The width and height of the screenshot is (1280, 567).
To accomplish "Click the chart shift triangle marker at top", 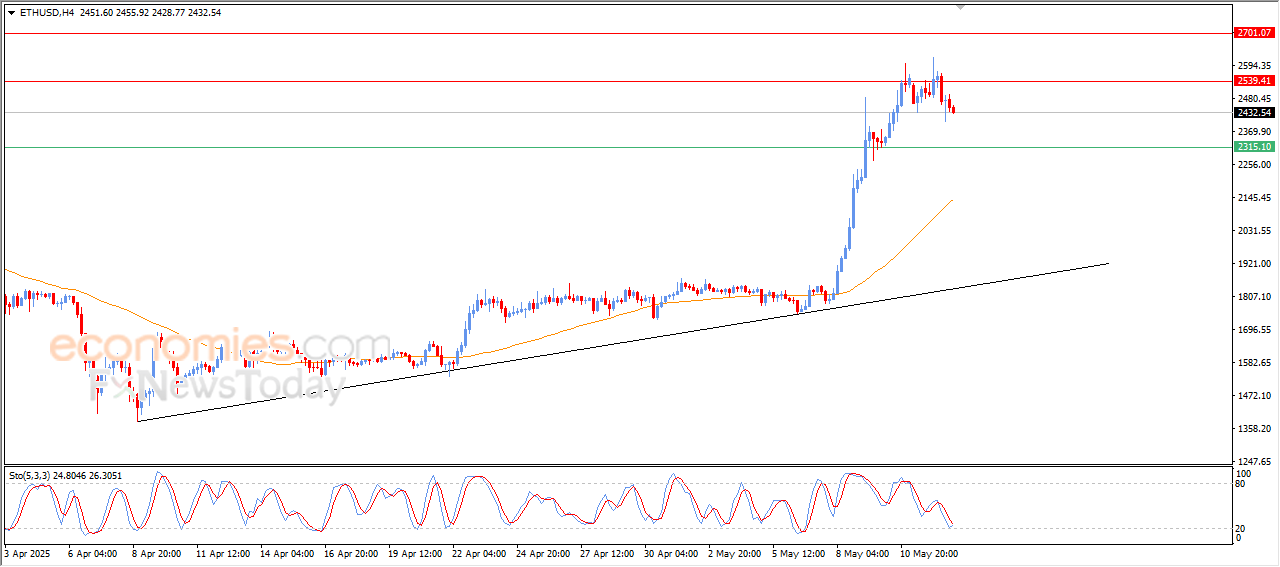I will pyautogui.click(x=961, y=7).
